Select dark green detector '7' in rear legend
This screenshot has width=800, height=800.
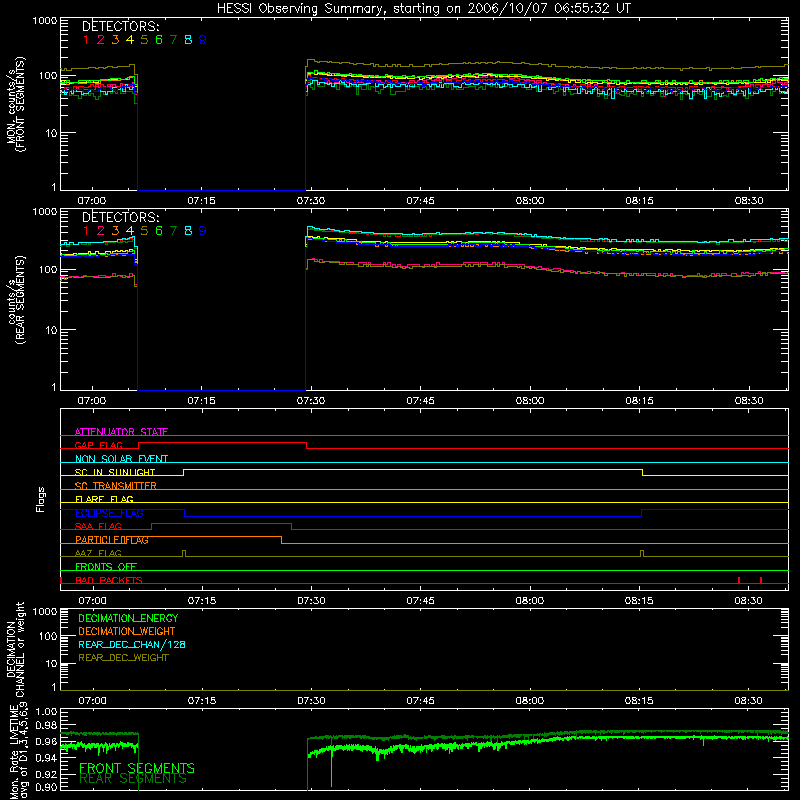tap(173, 231)
